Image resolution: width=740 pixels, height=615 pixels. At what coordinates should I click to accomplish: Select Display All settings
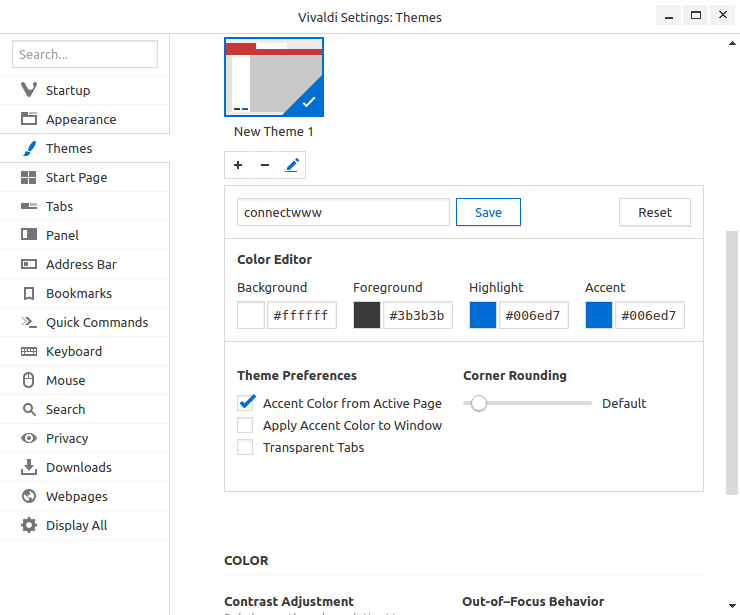point(84,525)
